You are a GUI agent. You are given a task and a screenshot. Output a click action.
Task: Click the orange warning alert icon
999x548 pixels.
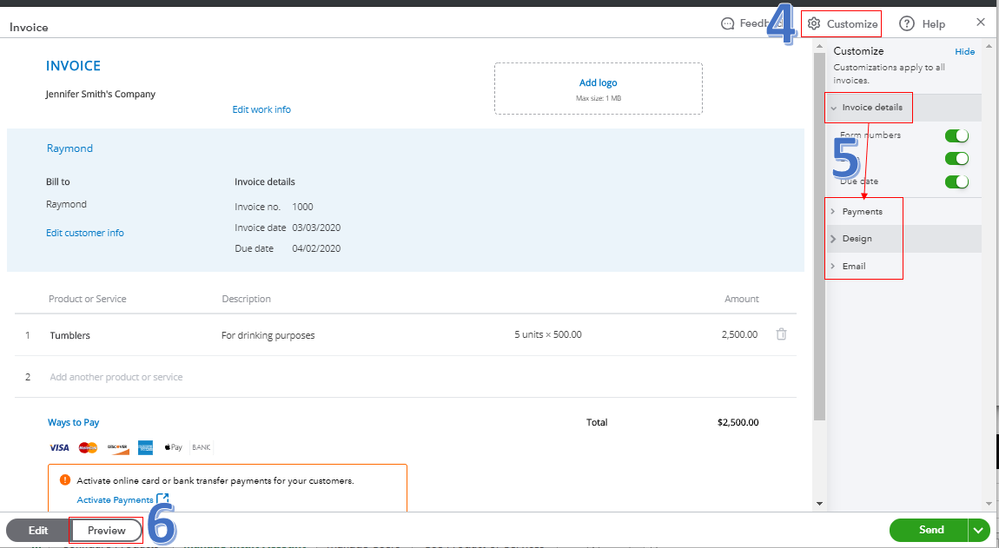click(65, 480)
